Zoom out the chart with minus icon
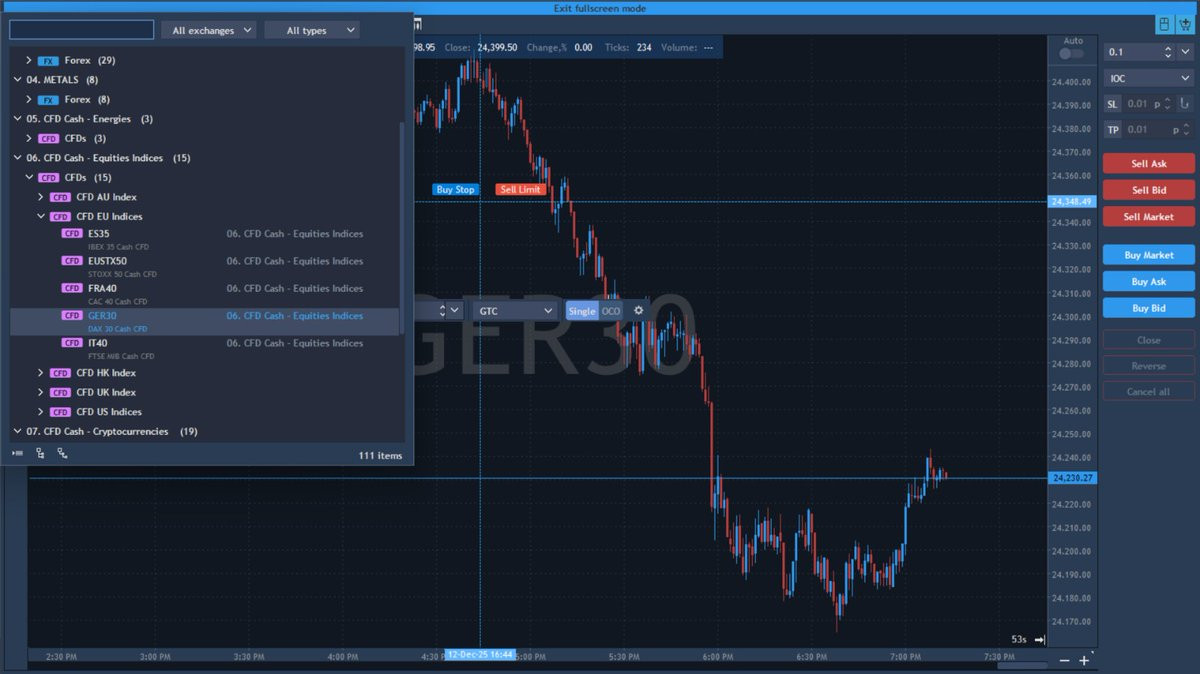The image size is (1200, 674). (1064, 661)
